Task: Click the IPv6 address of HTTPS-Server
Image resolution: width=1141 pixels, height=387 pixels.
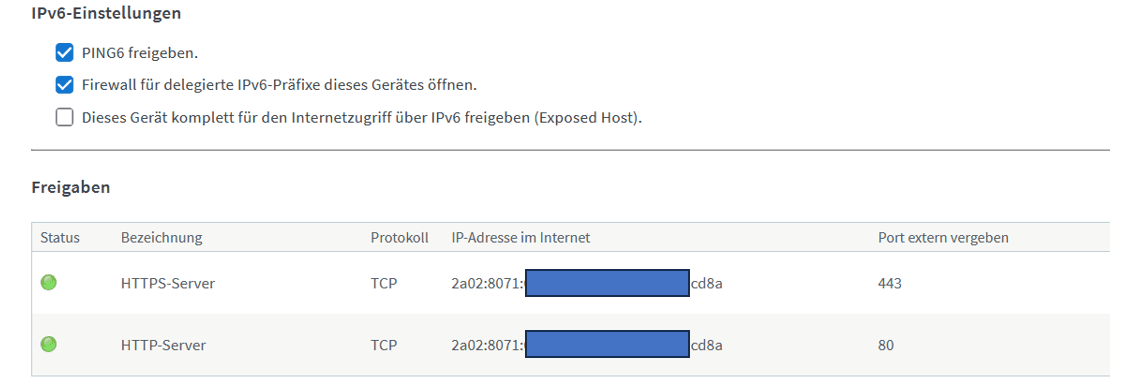Action: pos(587,284)
